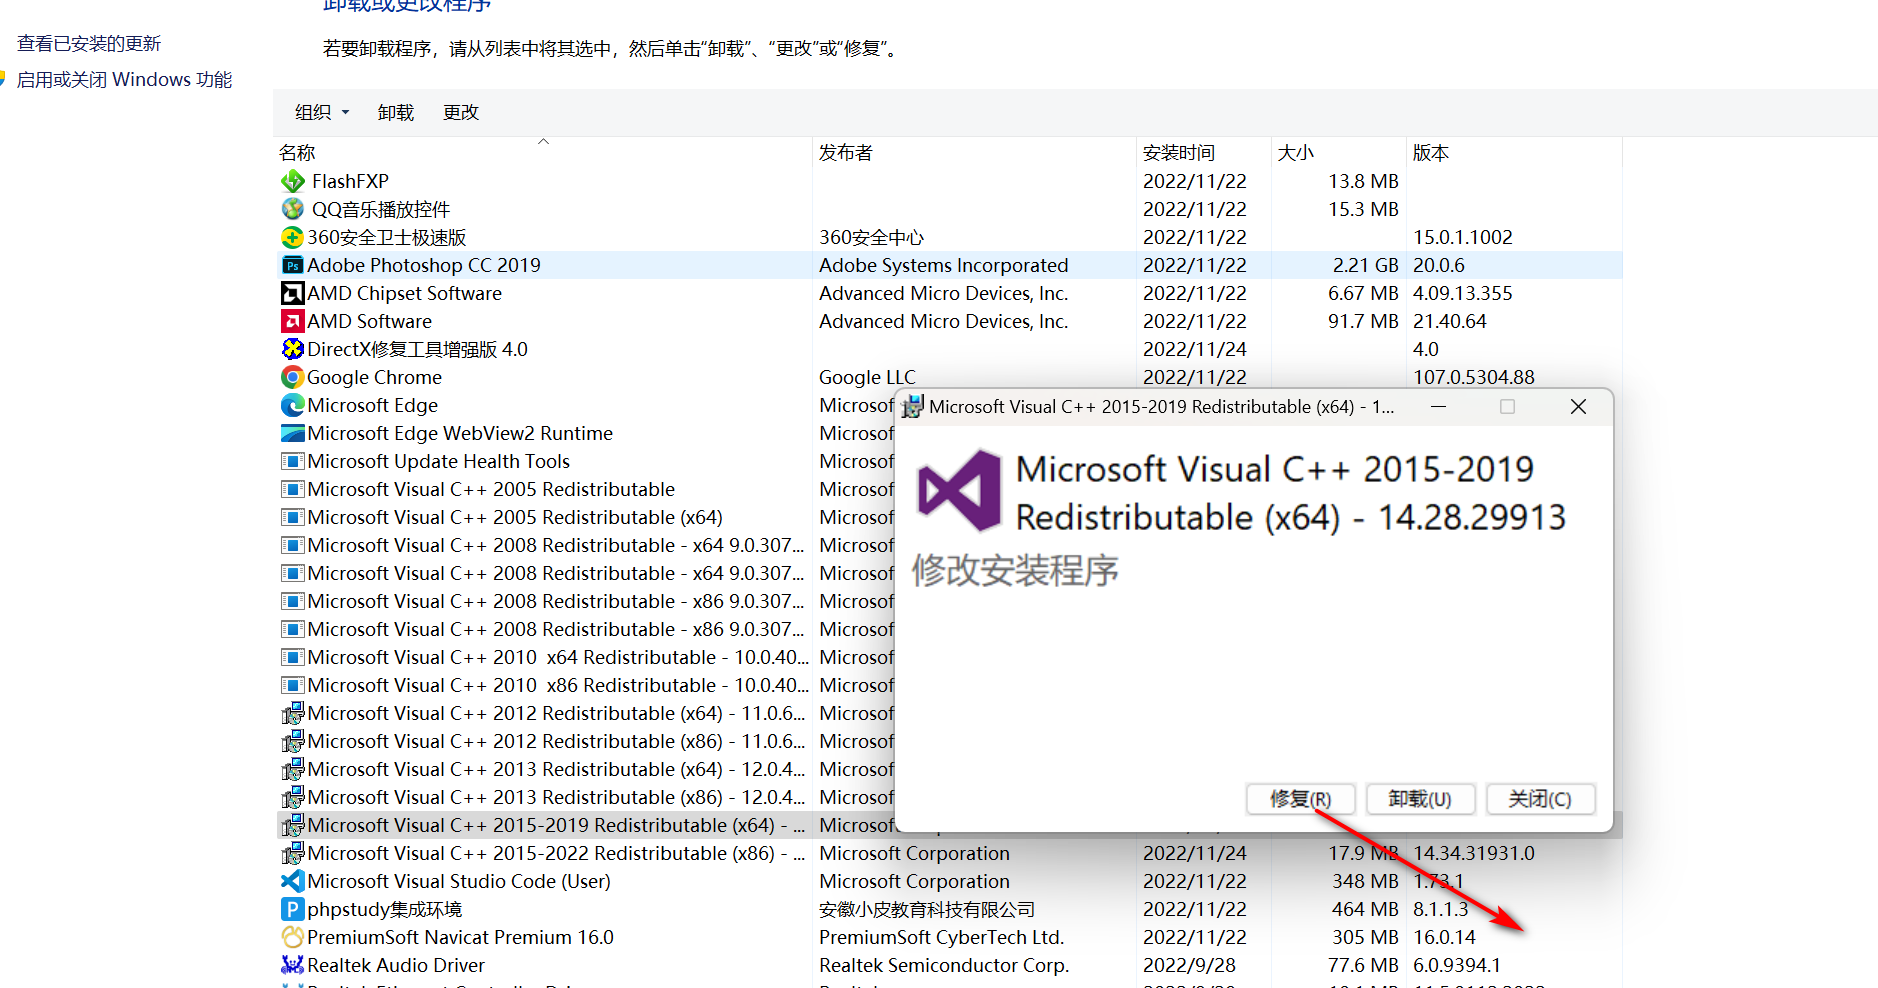The height and width of the screenshot is (988, 1878).
Task: Click the 关闭(C) button
Action: coord(1540,799)
